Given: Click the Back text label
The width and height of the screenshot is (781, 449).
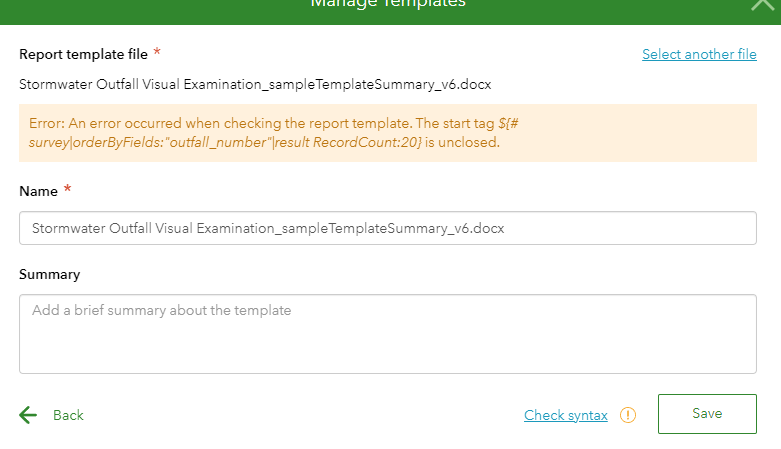Looking at the screenshot, I should pyautogui.click(x=68, y=415).
